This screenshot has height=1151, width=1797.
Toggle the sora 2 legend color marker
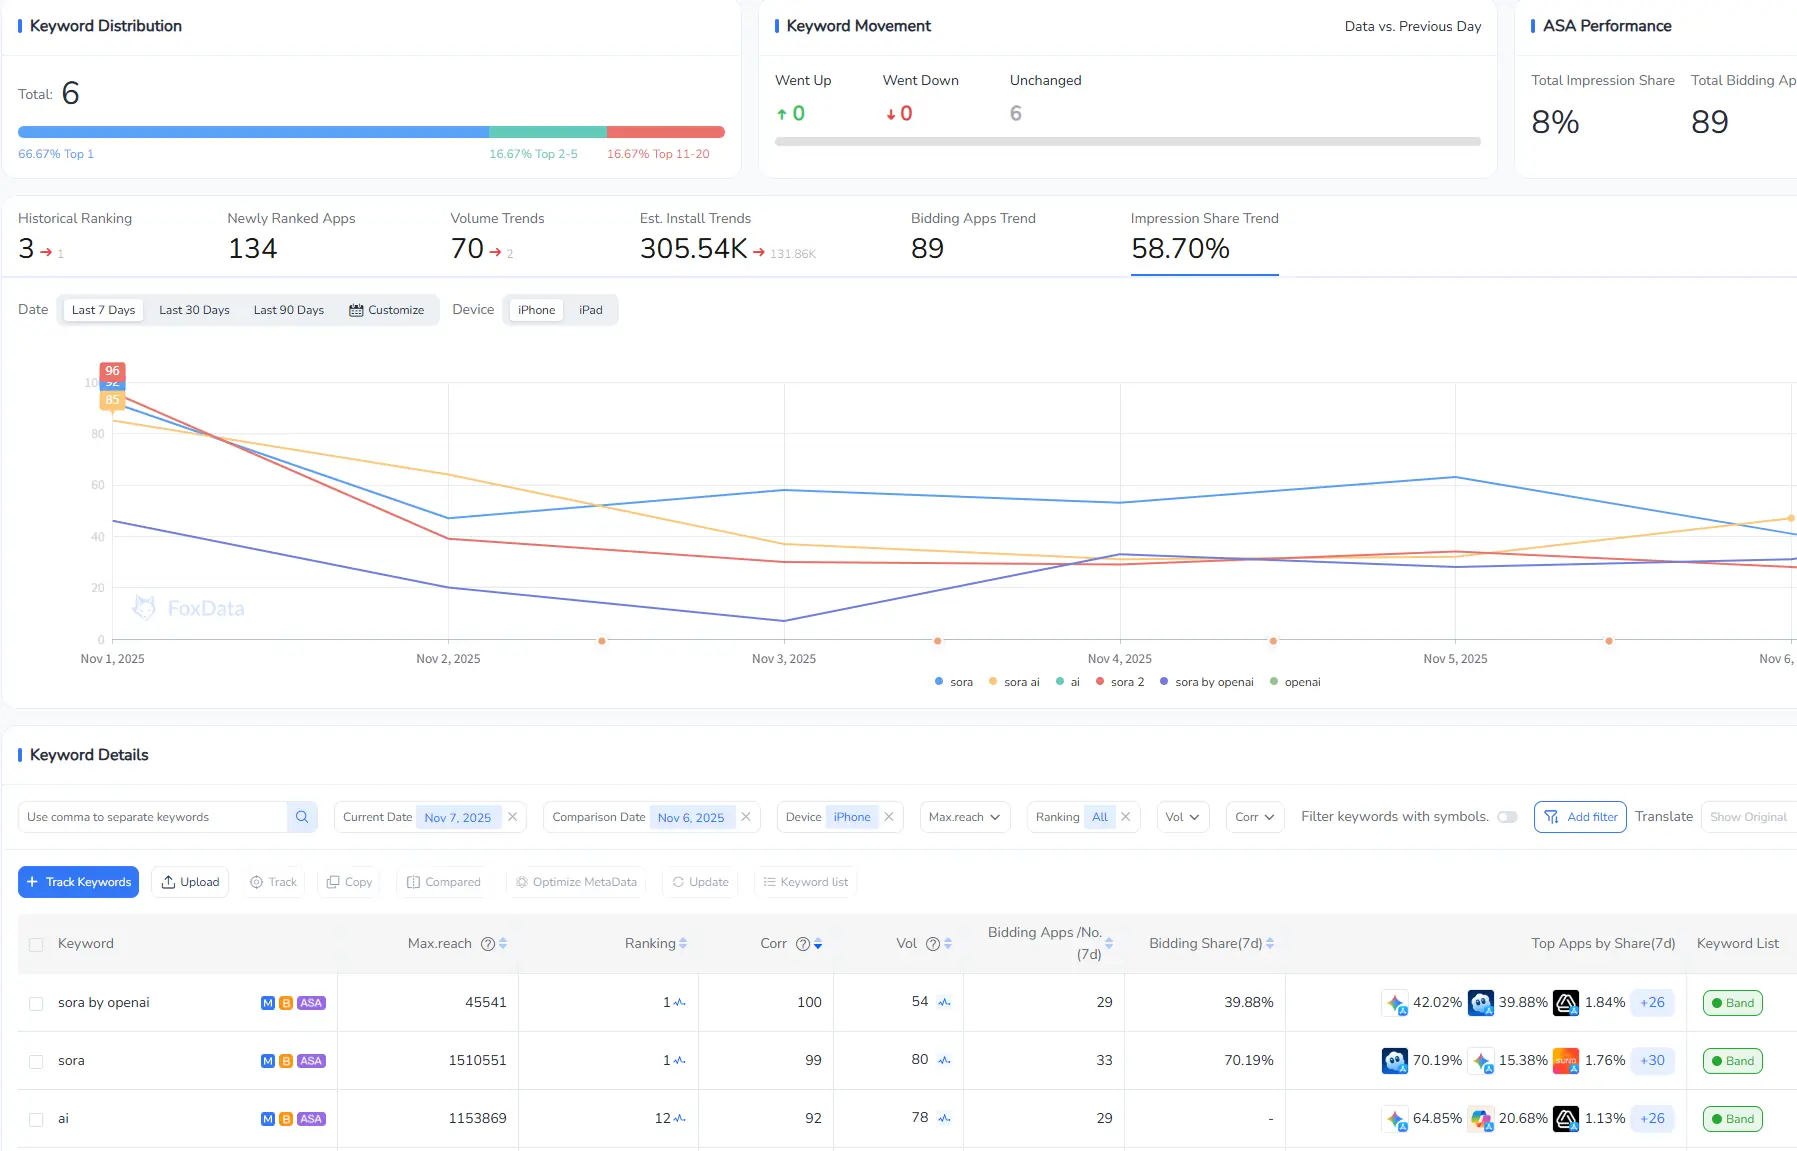(1100, 682)
